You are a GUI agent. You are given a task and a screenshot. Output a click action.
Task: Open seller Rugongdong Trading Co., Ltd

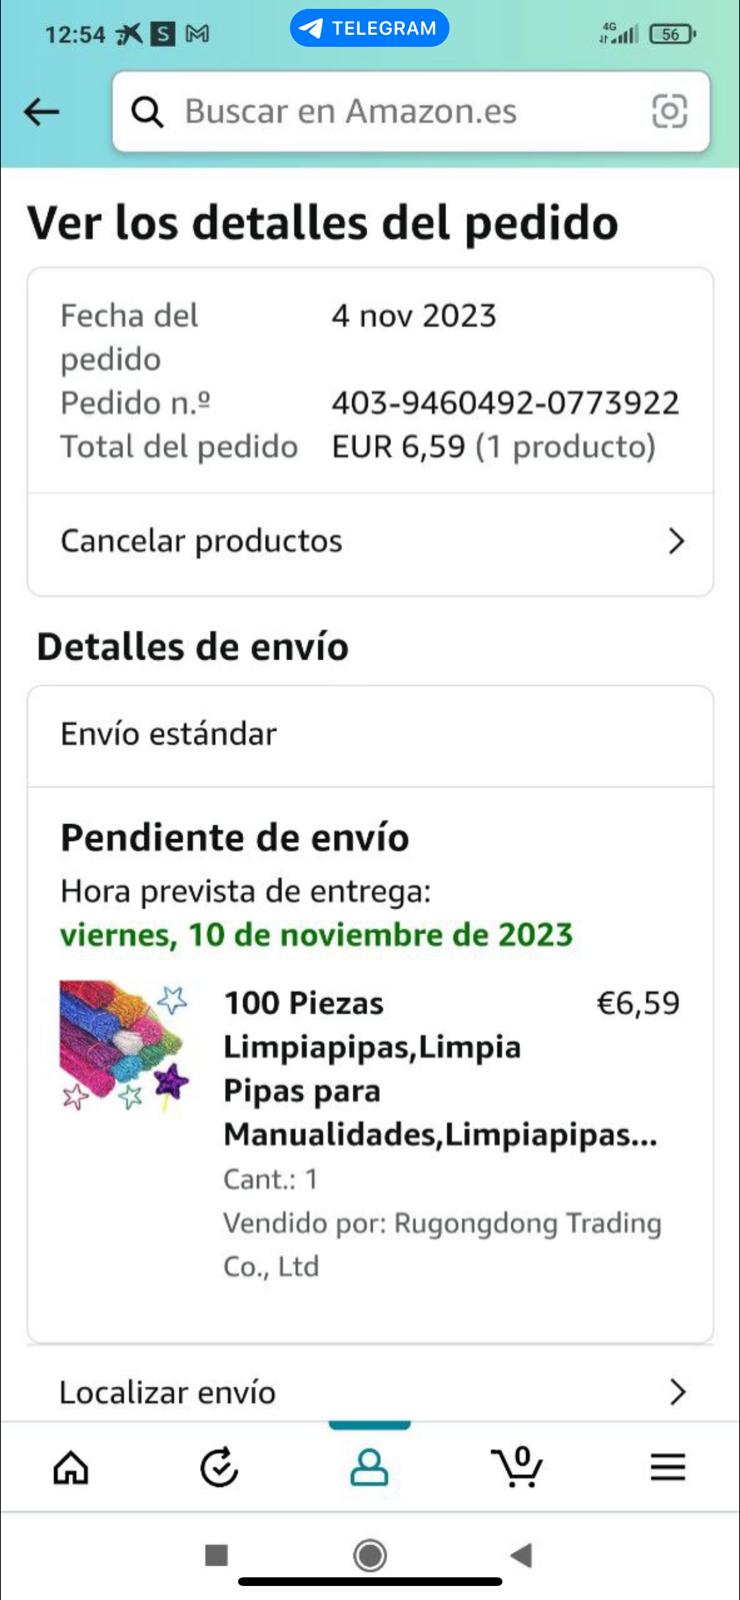pos(442,1244)
